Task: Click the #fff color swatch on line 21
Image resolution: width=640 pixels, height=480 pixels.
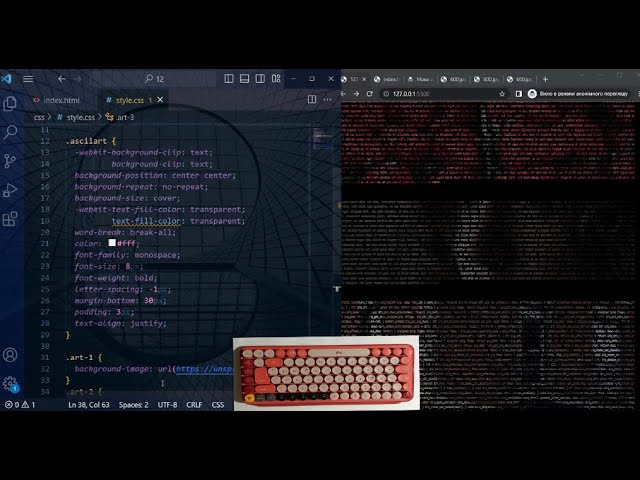Action: [112, 243]
